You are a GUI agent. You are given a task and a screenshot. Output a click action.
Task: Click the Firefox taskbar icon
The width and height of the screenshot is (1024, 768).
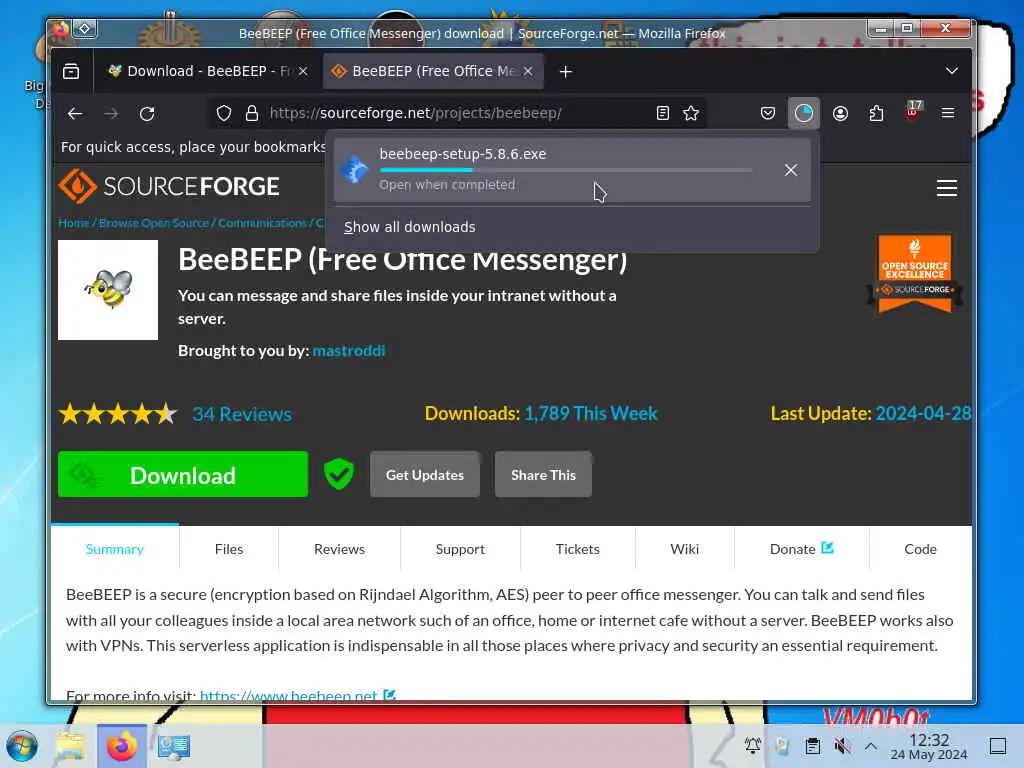pyautogui.click(x=122, y=746)
